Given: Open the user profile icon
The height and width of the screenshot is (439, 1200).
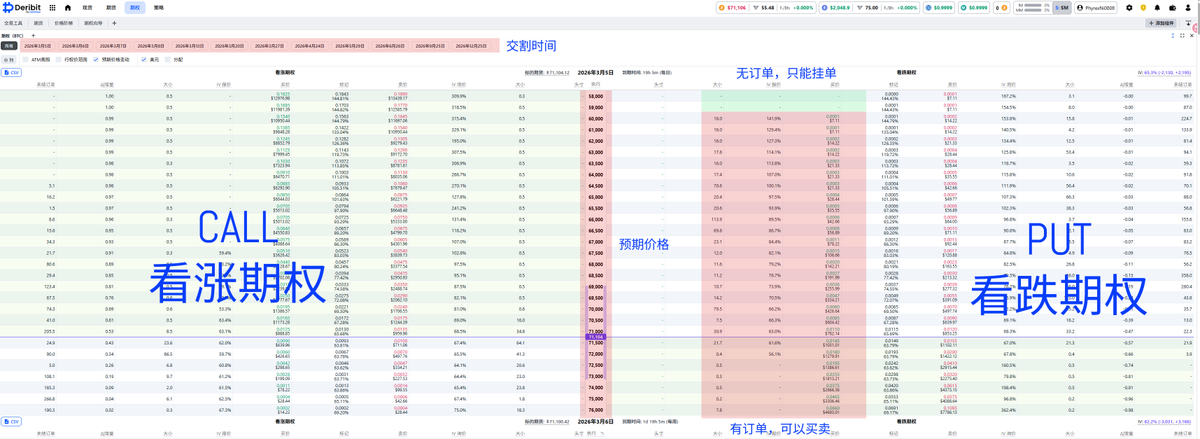Looking at the screenshot, I should coord(1188,7).
